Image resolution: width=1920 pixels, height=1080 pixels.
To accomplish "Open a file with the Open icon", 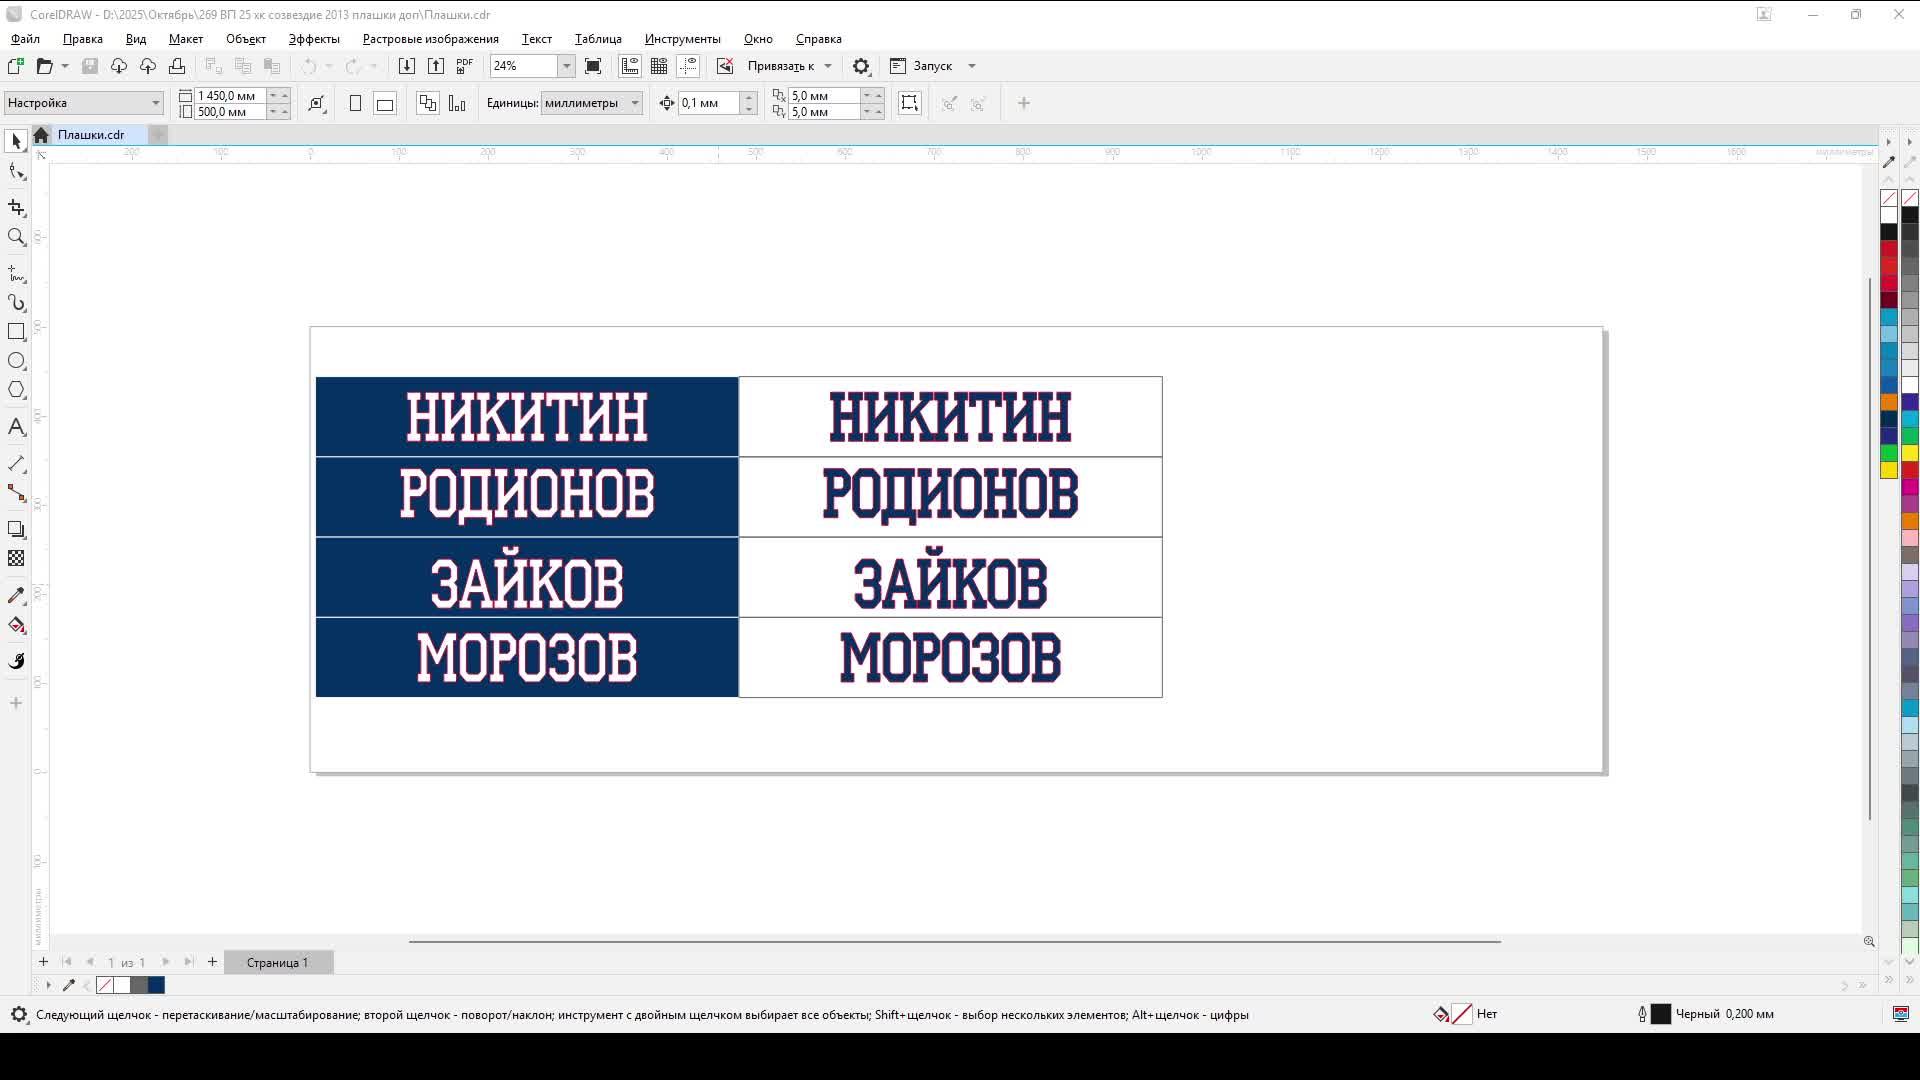I will (x=46, y=66).
